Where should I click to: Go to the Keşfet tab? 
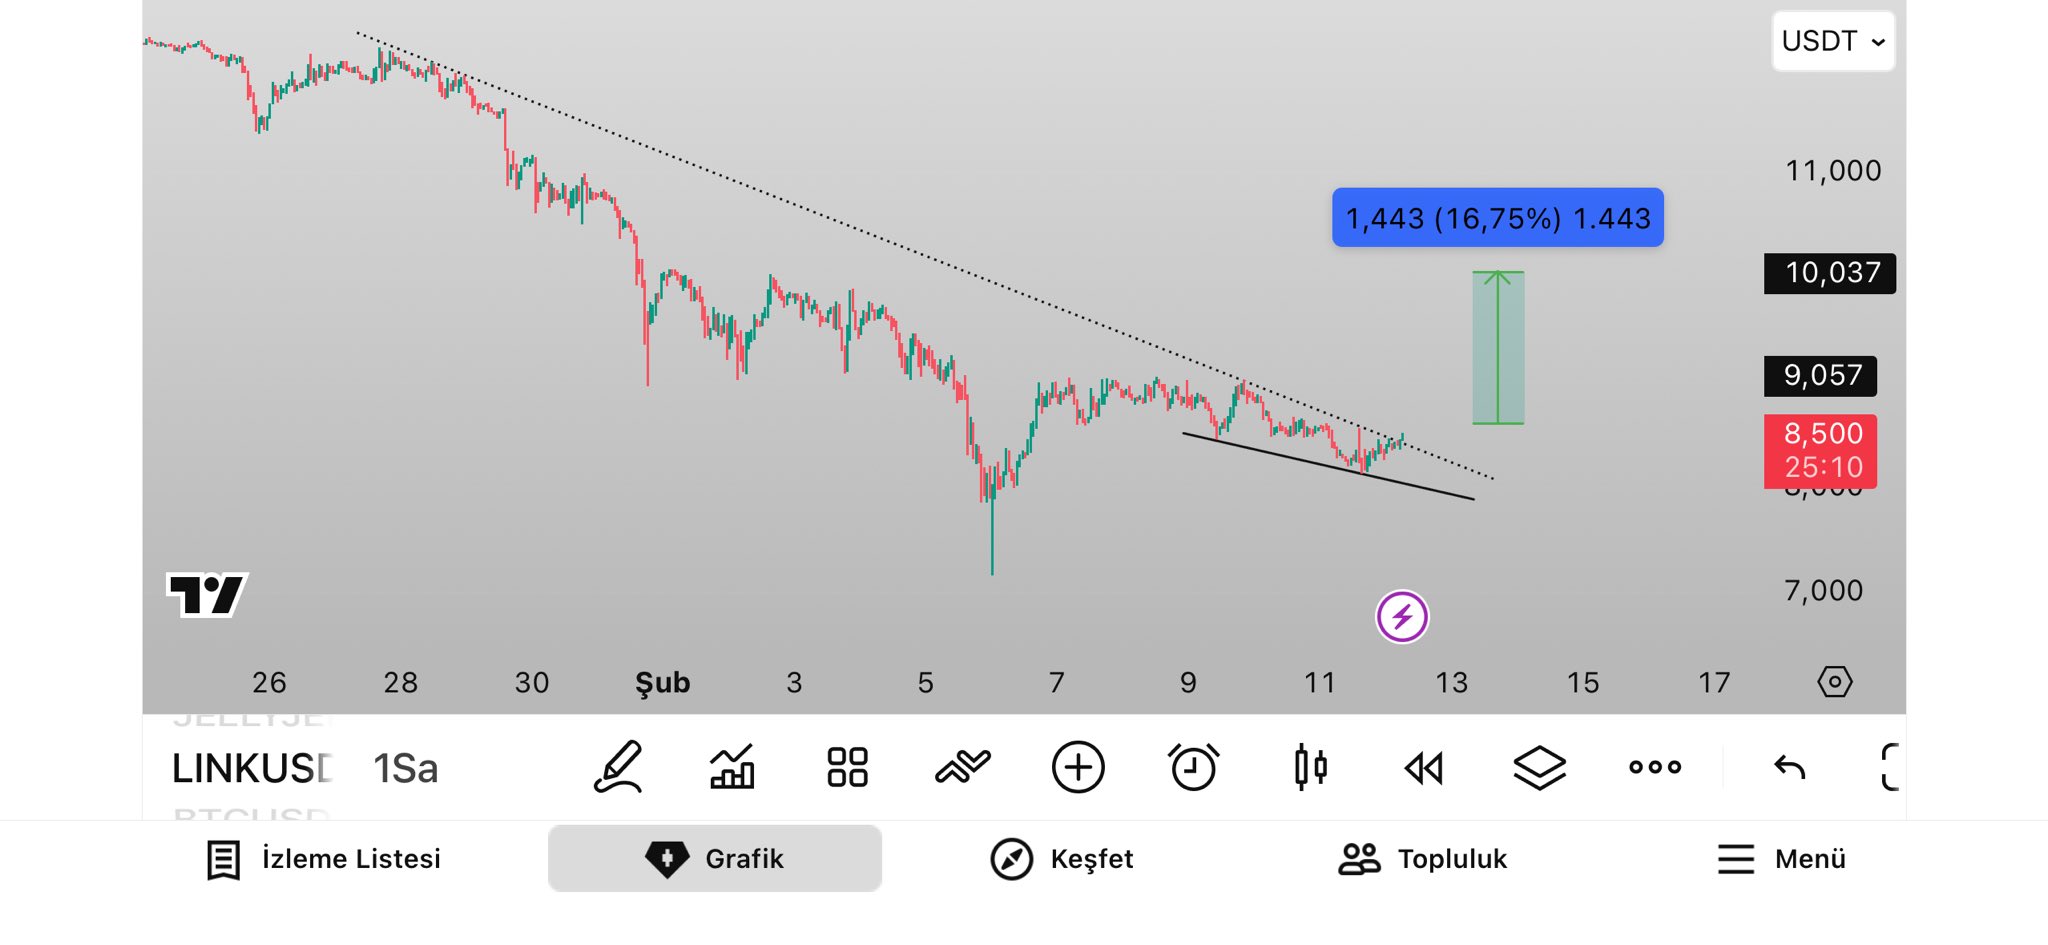(1062, 859)
